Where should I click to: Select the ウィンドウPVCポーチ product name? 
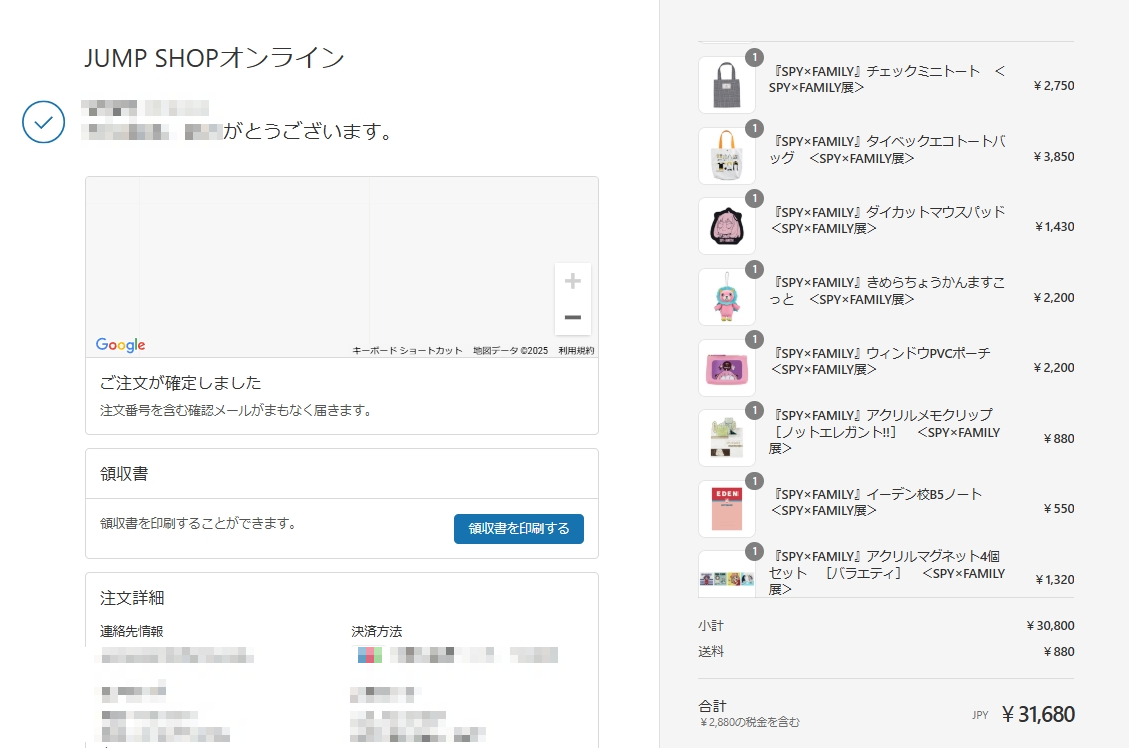(x=880, y=361)
